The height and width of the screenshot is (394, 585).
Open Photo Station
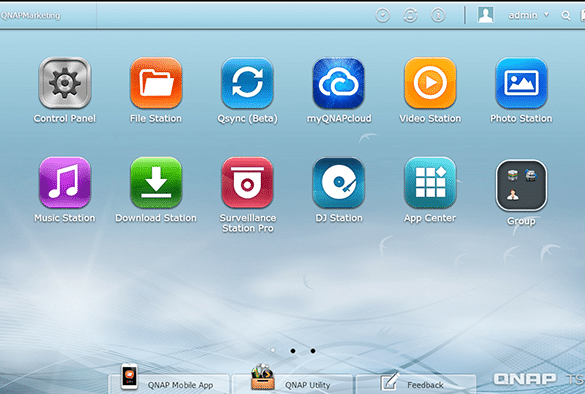(521, 83)
